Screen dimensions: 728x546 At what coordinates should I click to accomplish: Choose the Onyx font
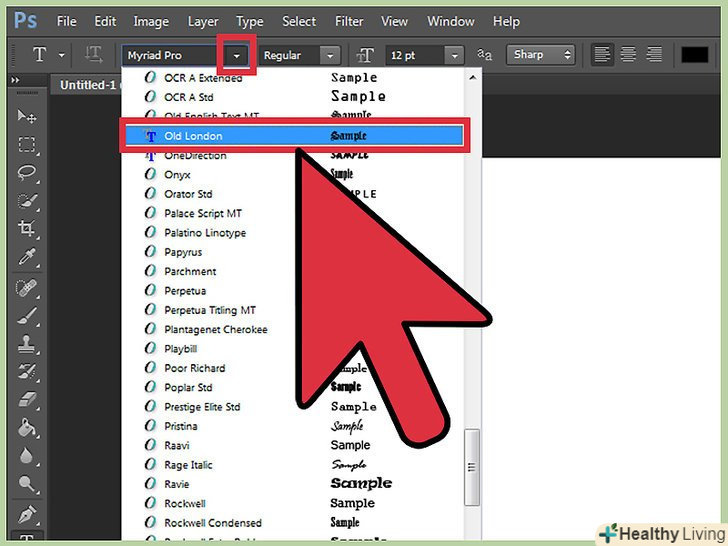point(294,175)
